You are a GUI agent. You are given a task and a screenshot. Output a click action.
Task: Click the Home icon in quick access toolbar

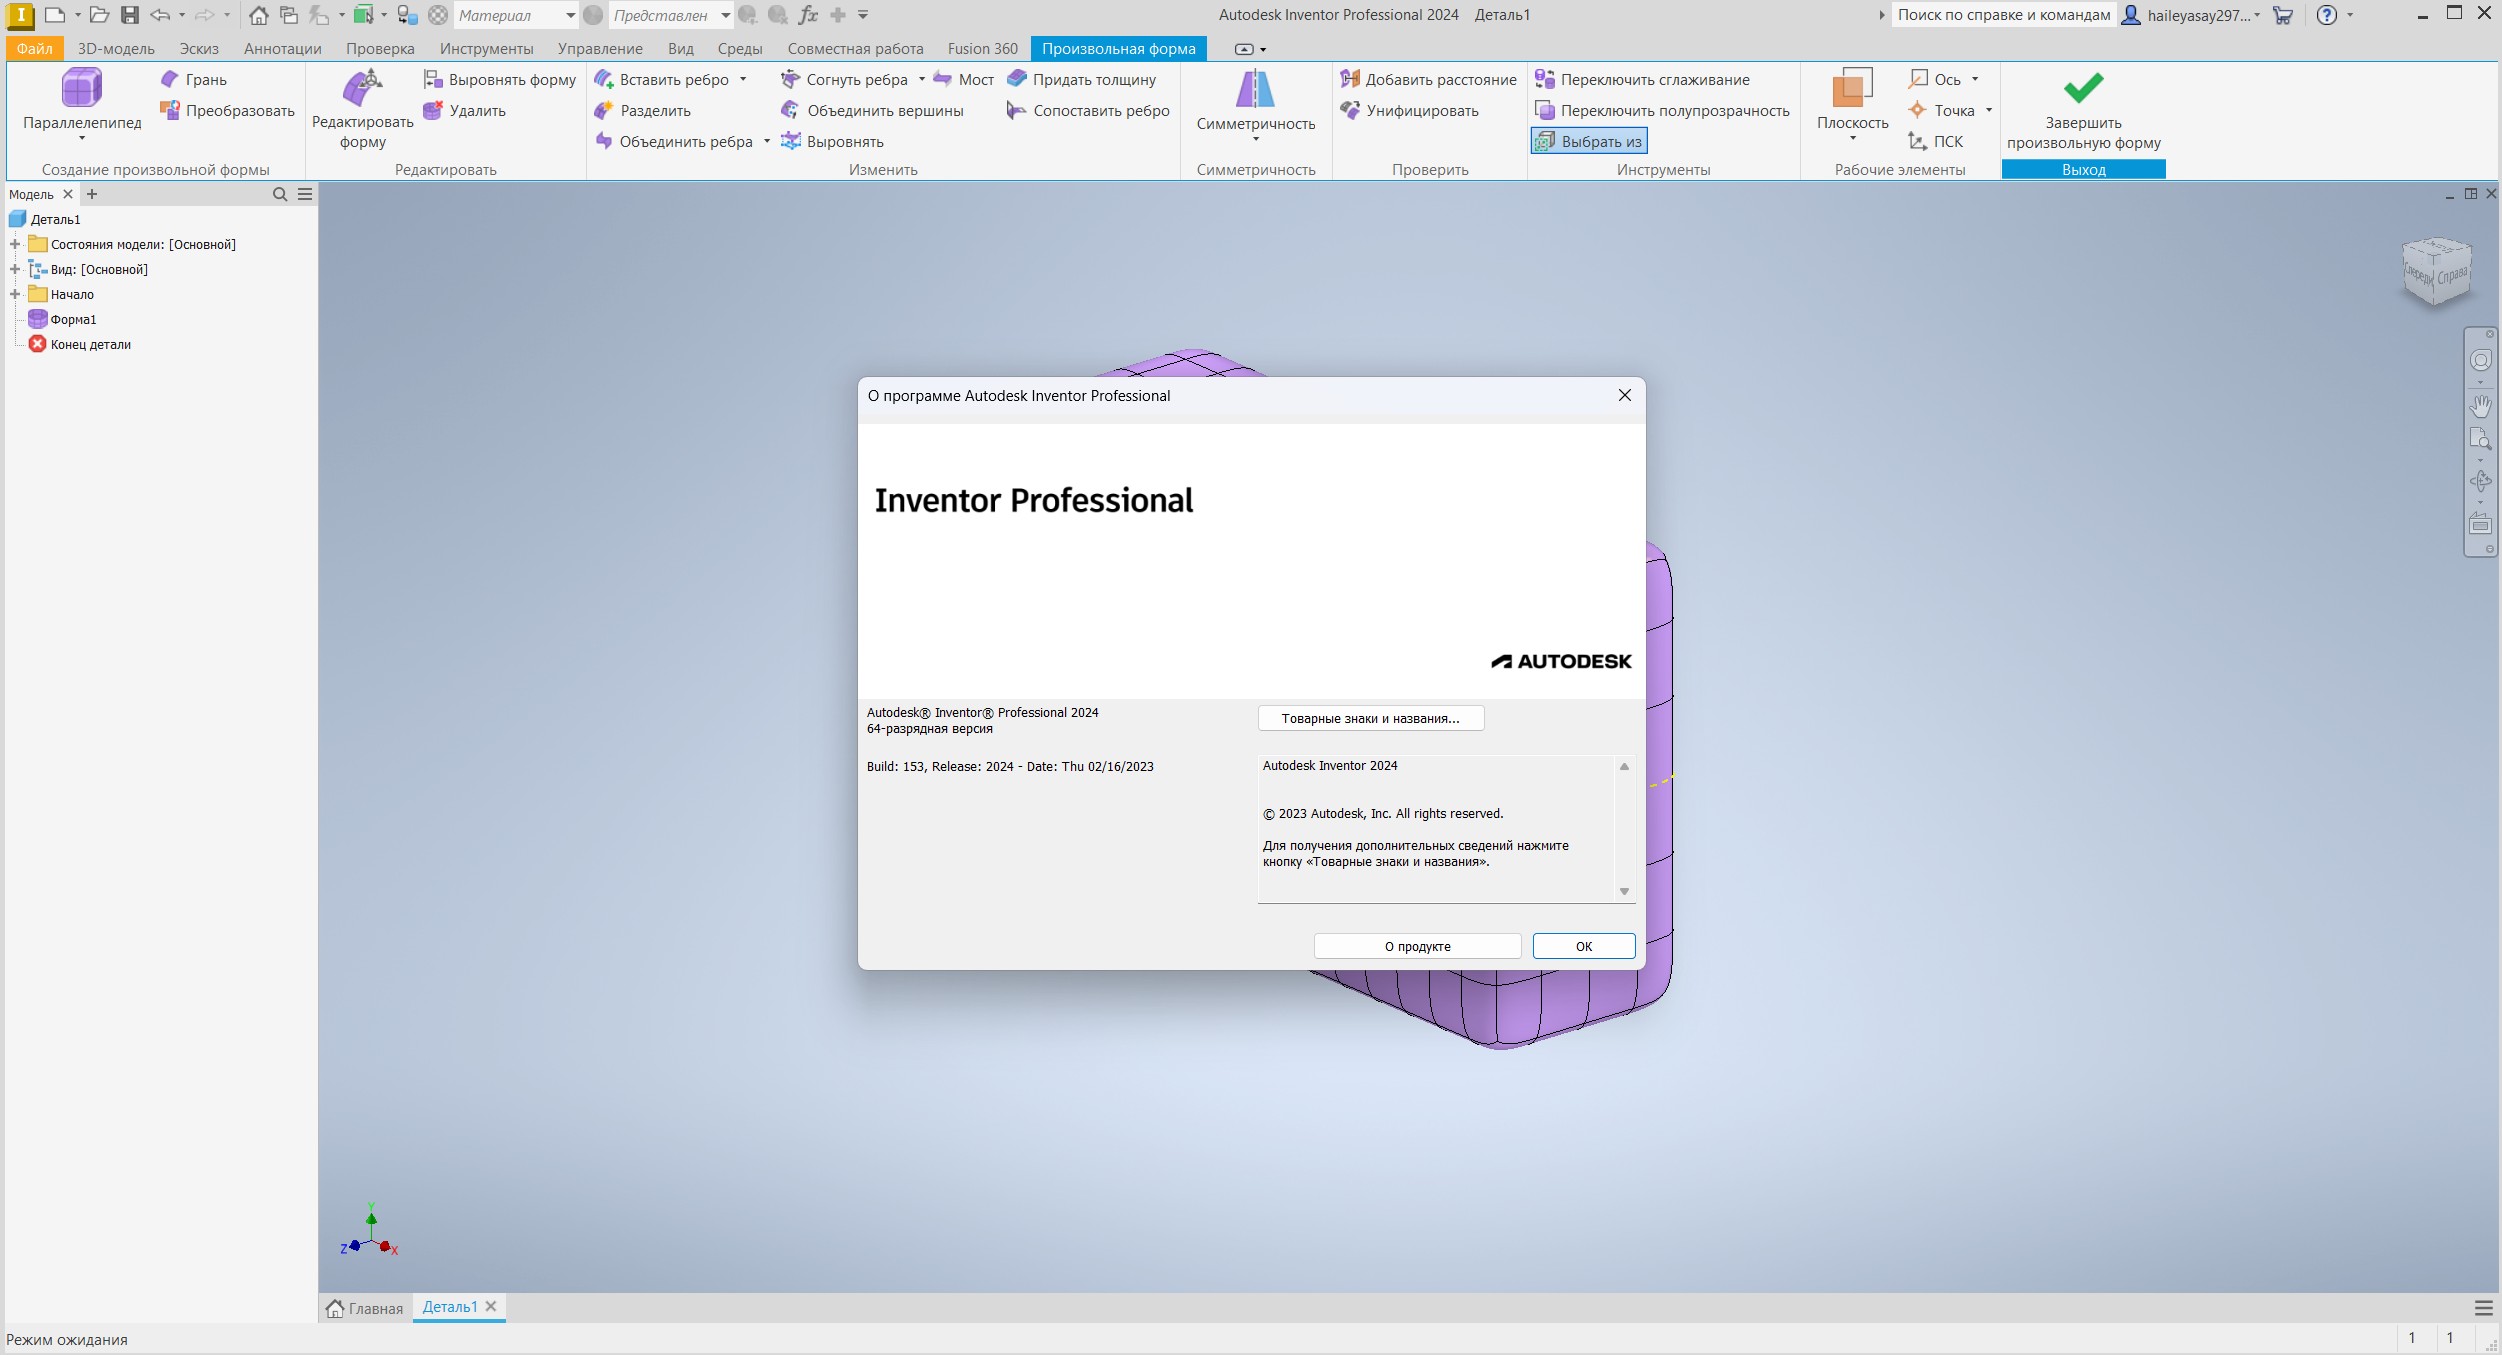pyautogui.click(x=258, y=15)
